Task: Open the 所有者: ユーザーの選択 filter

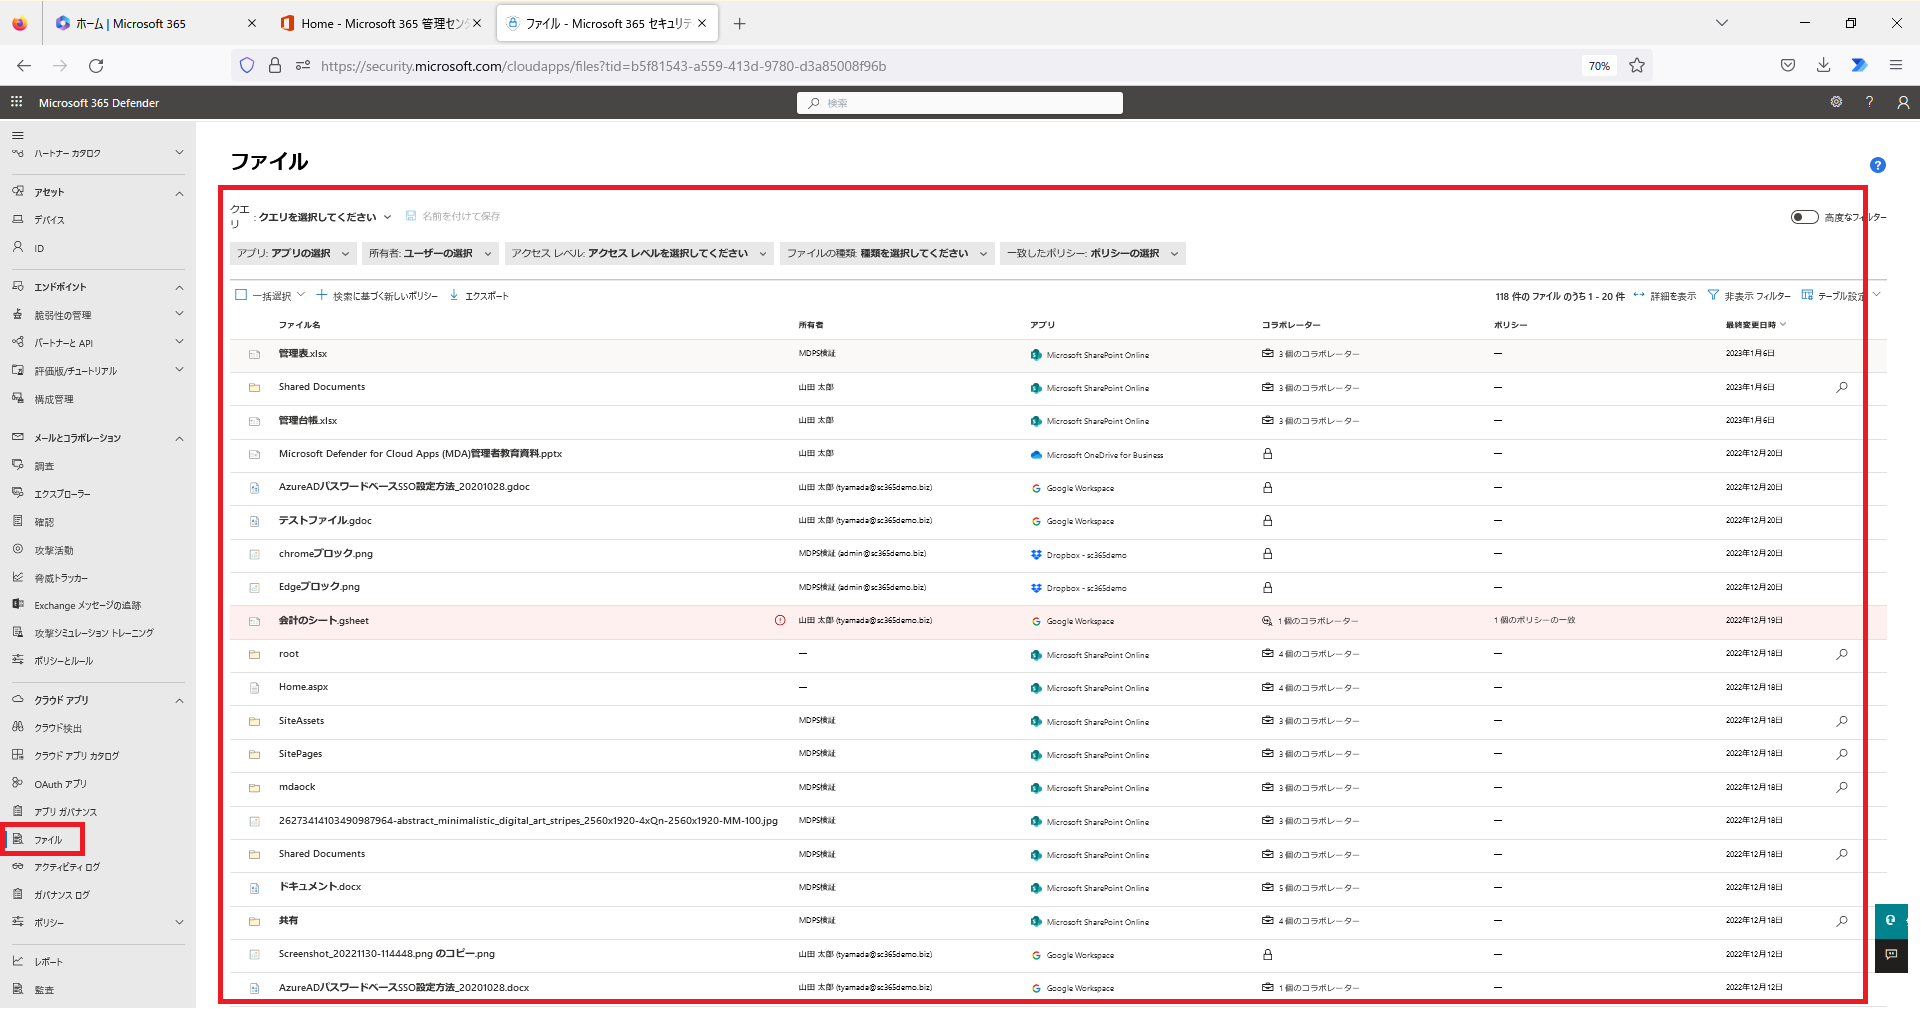Action: coord(430,254)
